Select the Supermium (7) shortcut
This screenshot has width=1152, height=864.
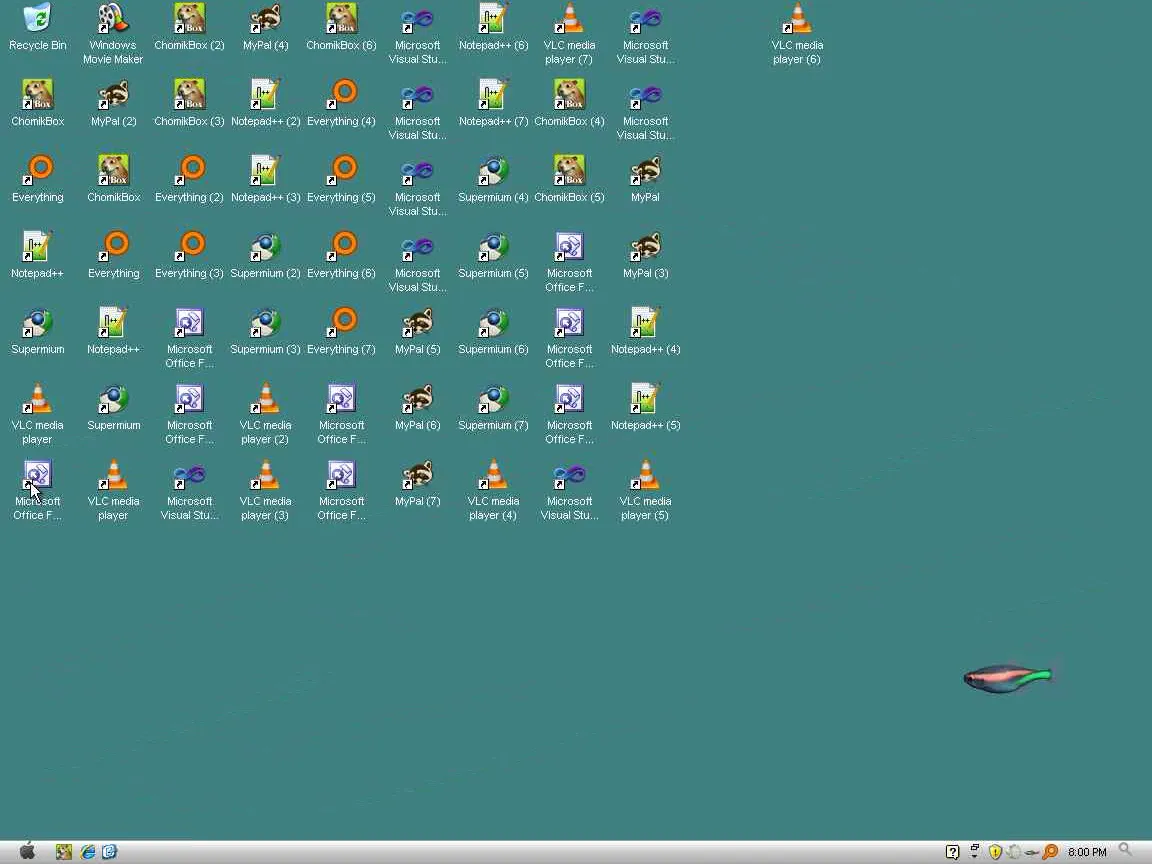(x=494, y=407)
